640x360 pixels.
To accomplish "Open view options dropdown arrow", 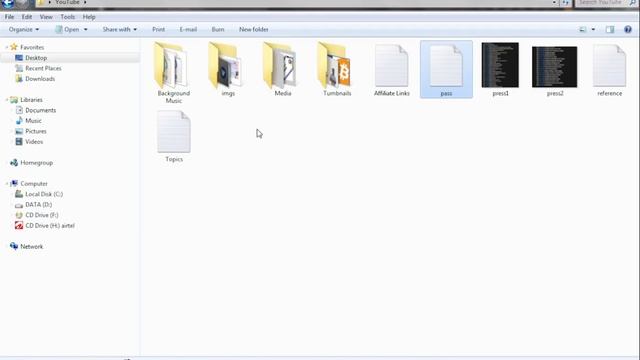I will pos(593,29).
